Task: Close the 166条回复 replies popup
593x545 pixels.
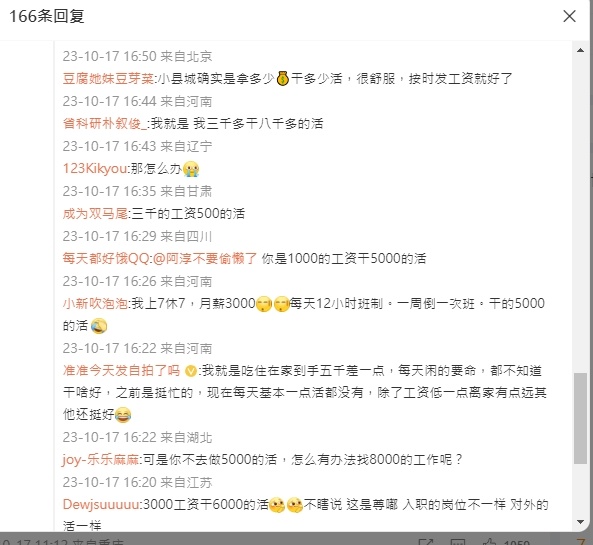Action: click(x=569, y=16)
